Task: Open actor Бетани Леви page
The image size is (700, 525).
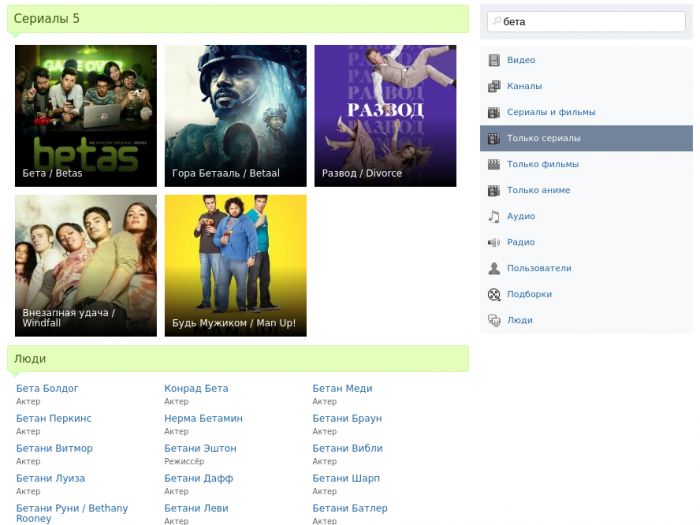Action: pos(196,508)
